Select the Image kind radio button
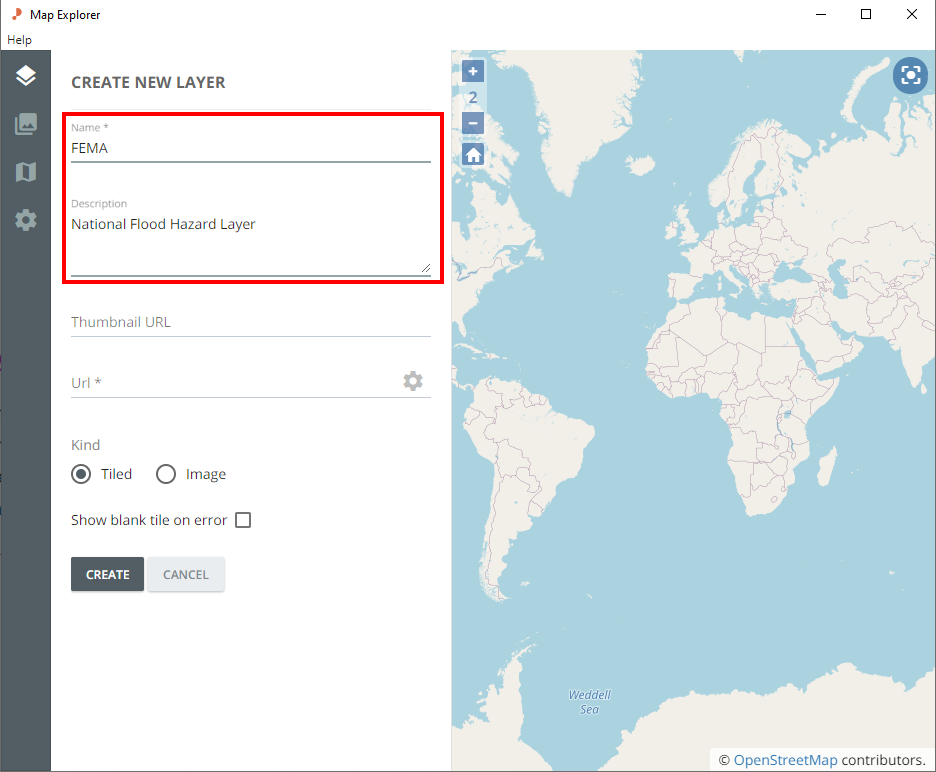Viewport: 936px width, 772px height. 166,474
